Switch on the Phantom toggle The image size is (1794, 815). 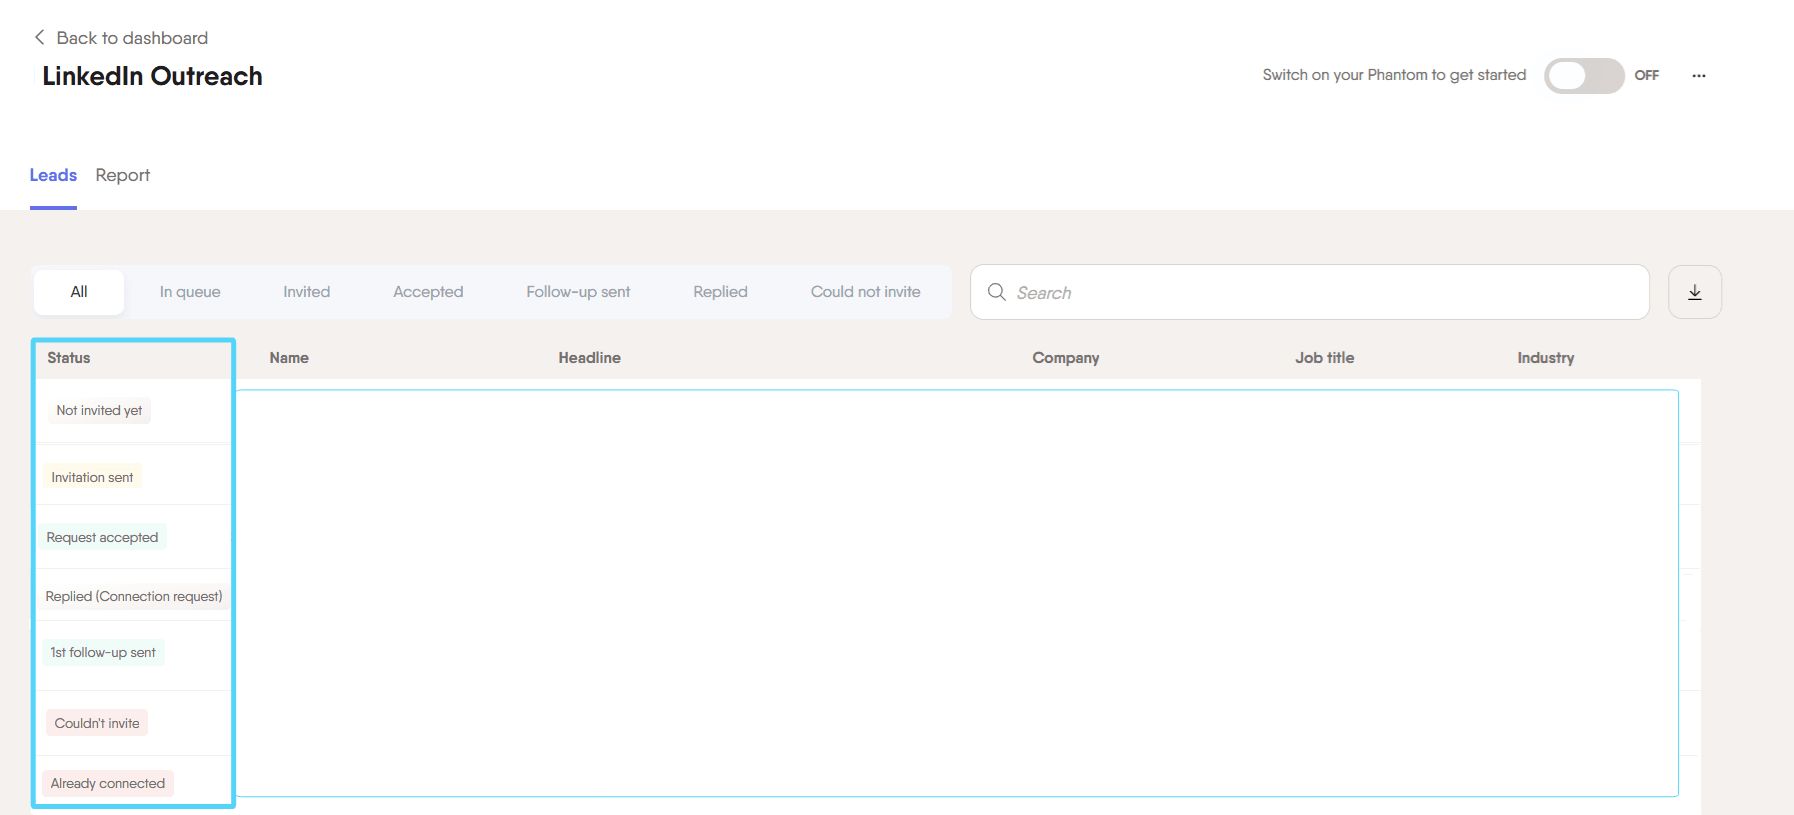pyautogui.click(x=1583, y=76)
